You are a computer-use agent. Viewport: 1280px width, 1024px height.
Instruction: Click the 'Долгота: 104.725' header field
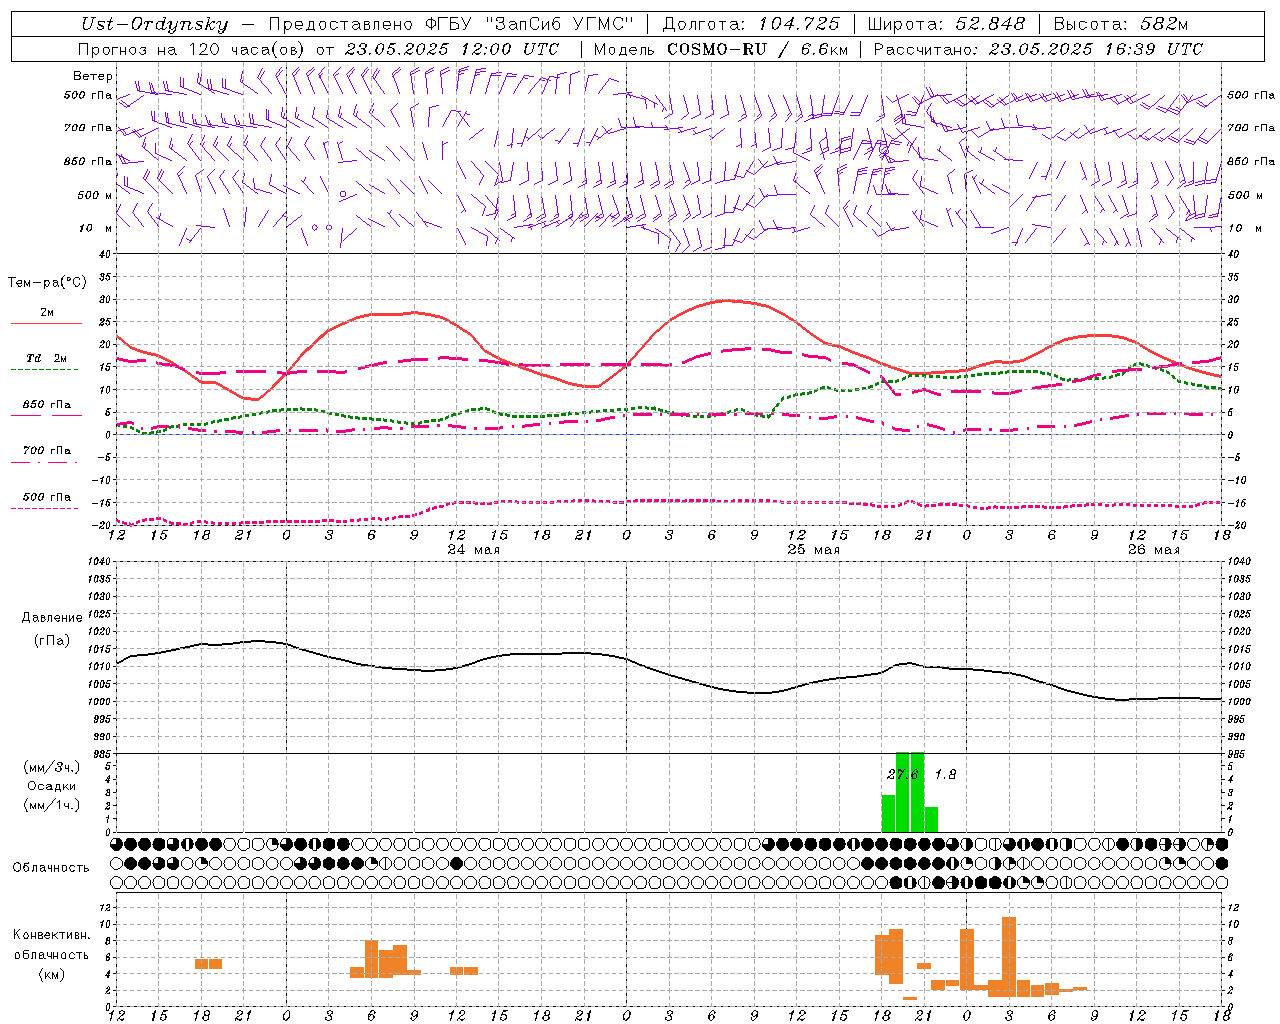tap(751, 24)
